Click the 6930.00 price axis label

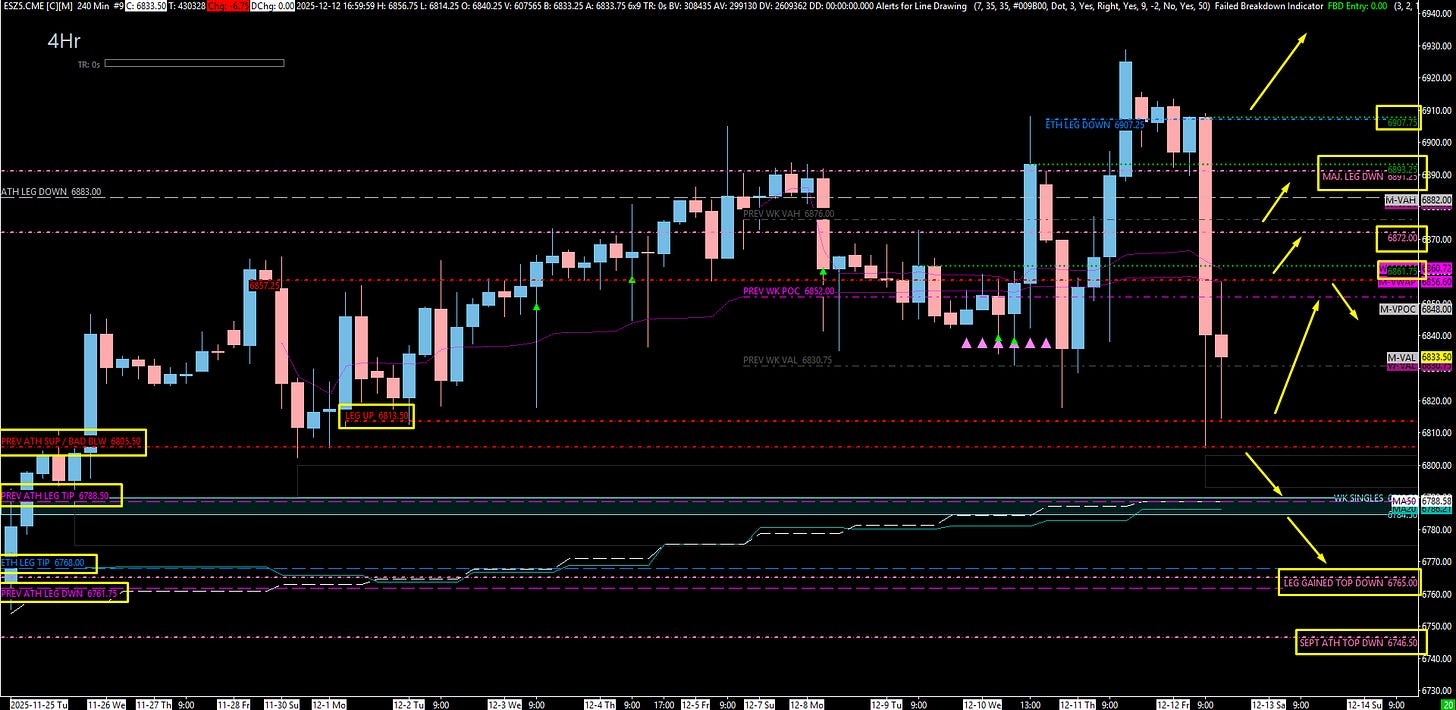[1436, 46]
